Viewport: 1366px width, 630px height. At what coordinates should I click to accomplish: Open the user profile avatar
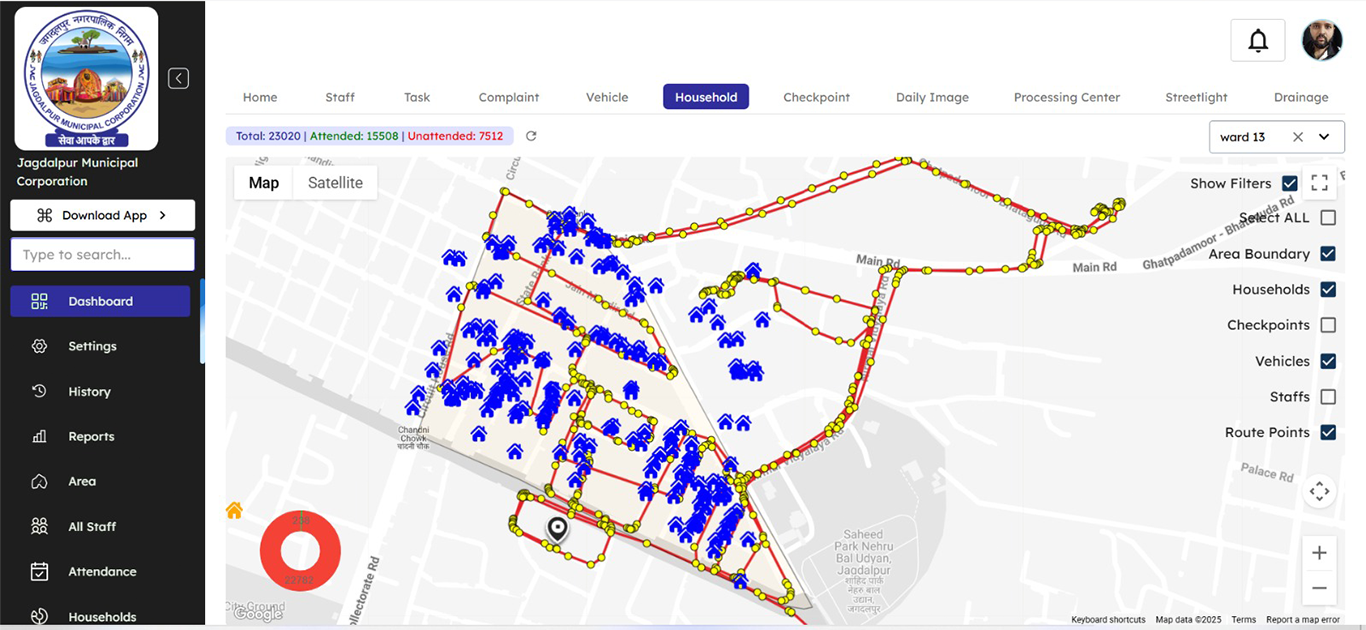[x=1322, y=41]
